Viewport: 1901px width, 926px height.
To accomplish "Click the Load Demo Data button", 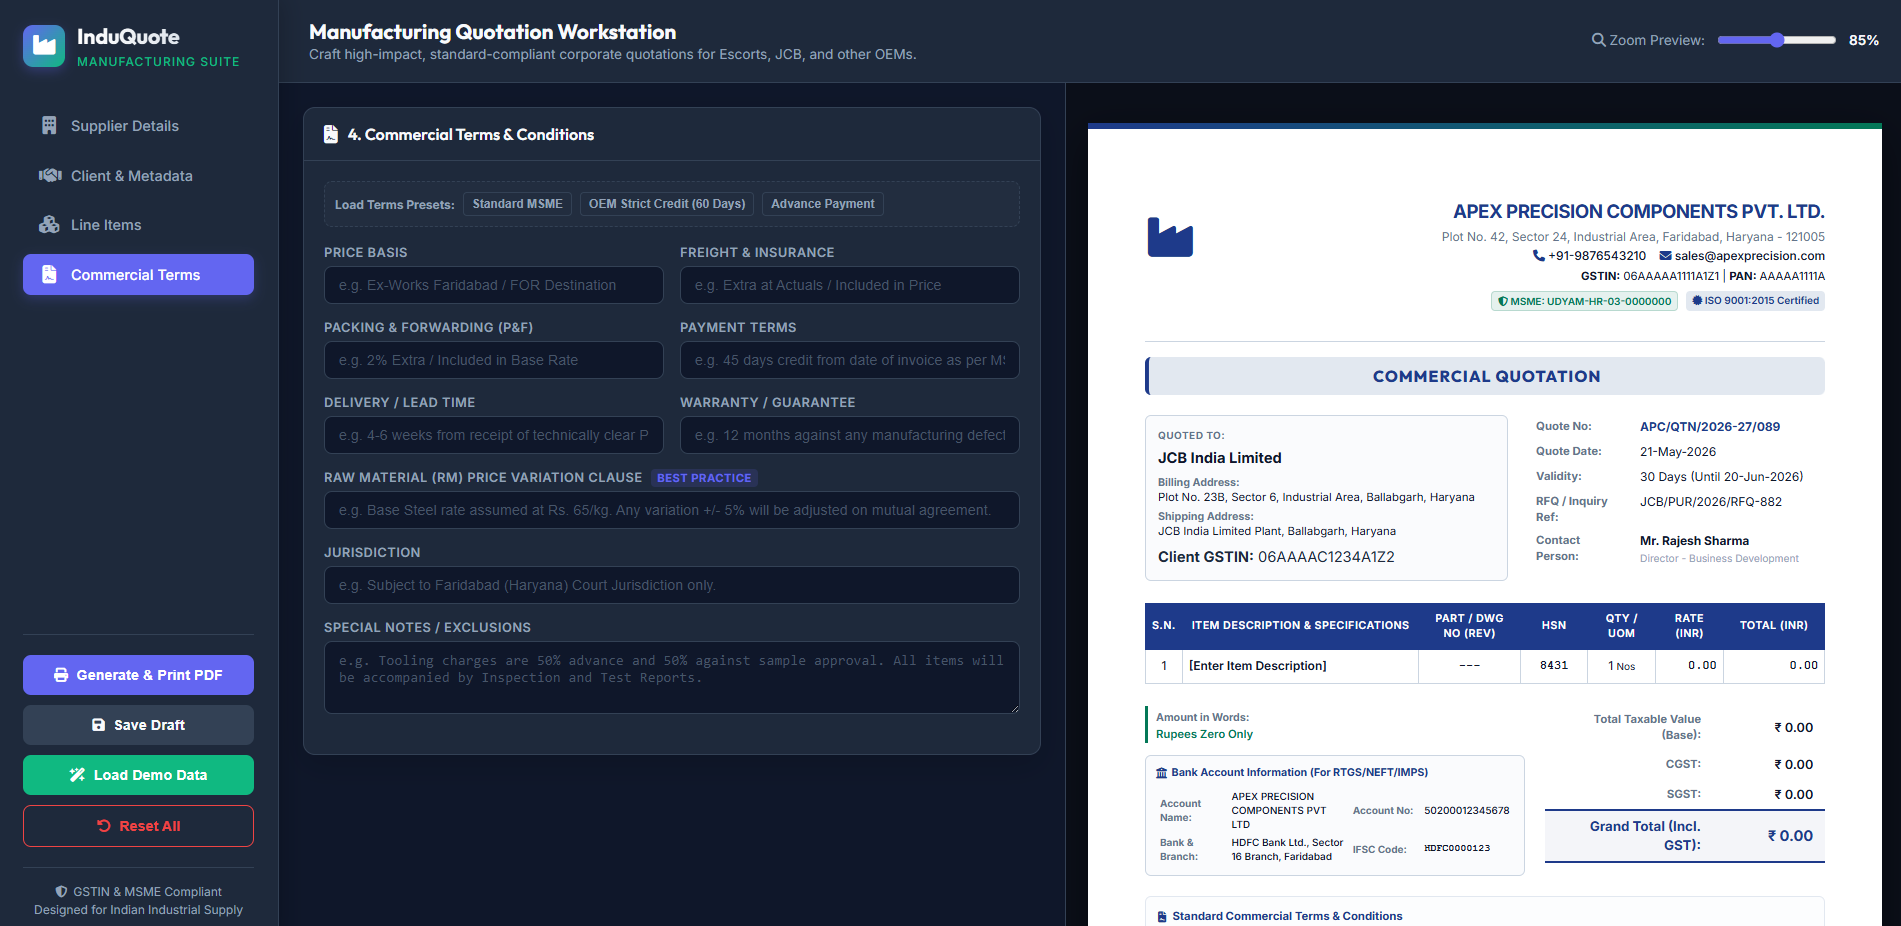I will tap(138, 775).
